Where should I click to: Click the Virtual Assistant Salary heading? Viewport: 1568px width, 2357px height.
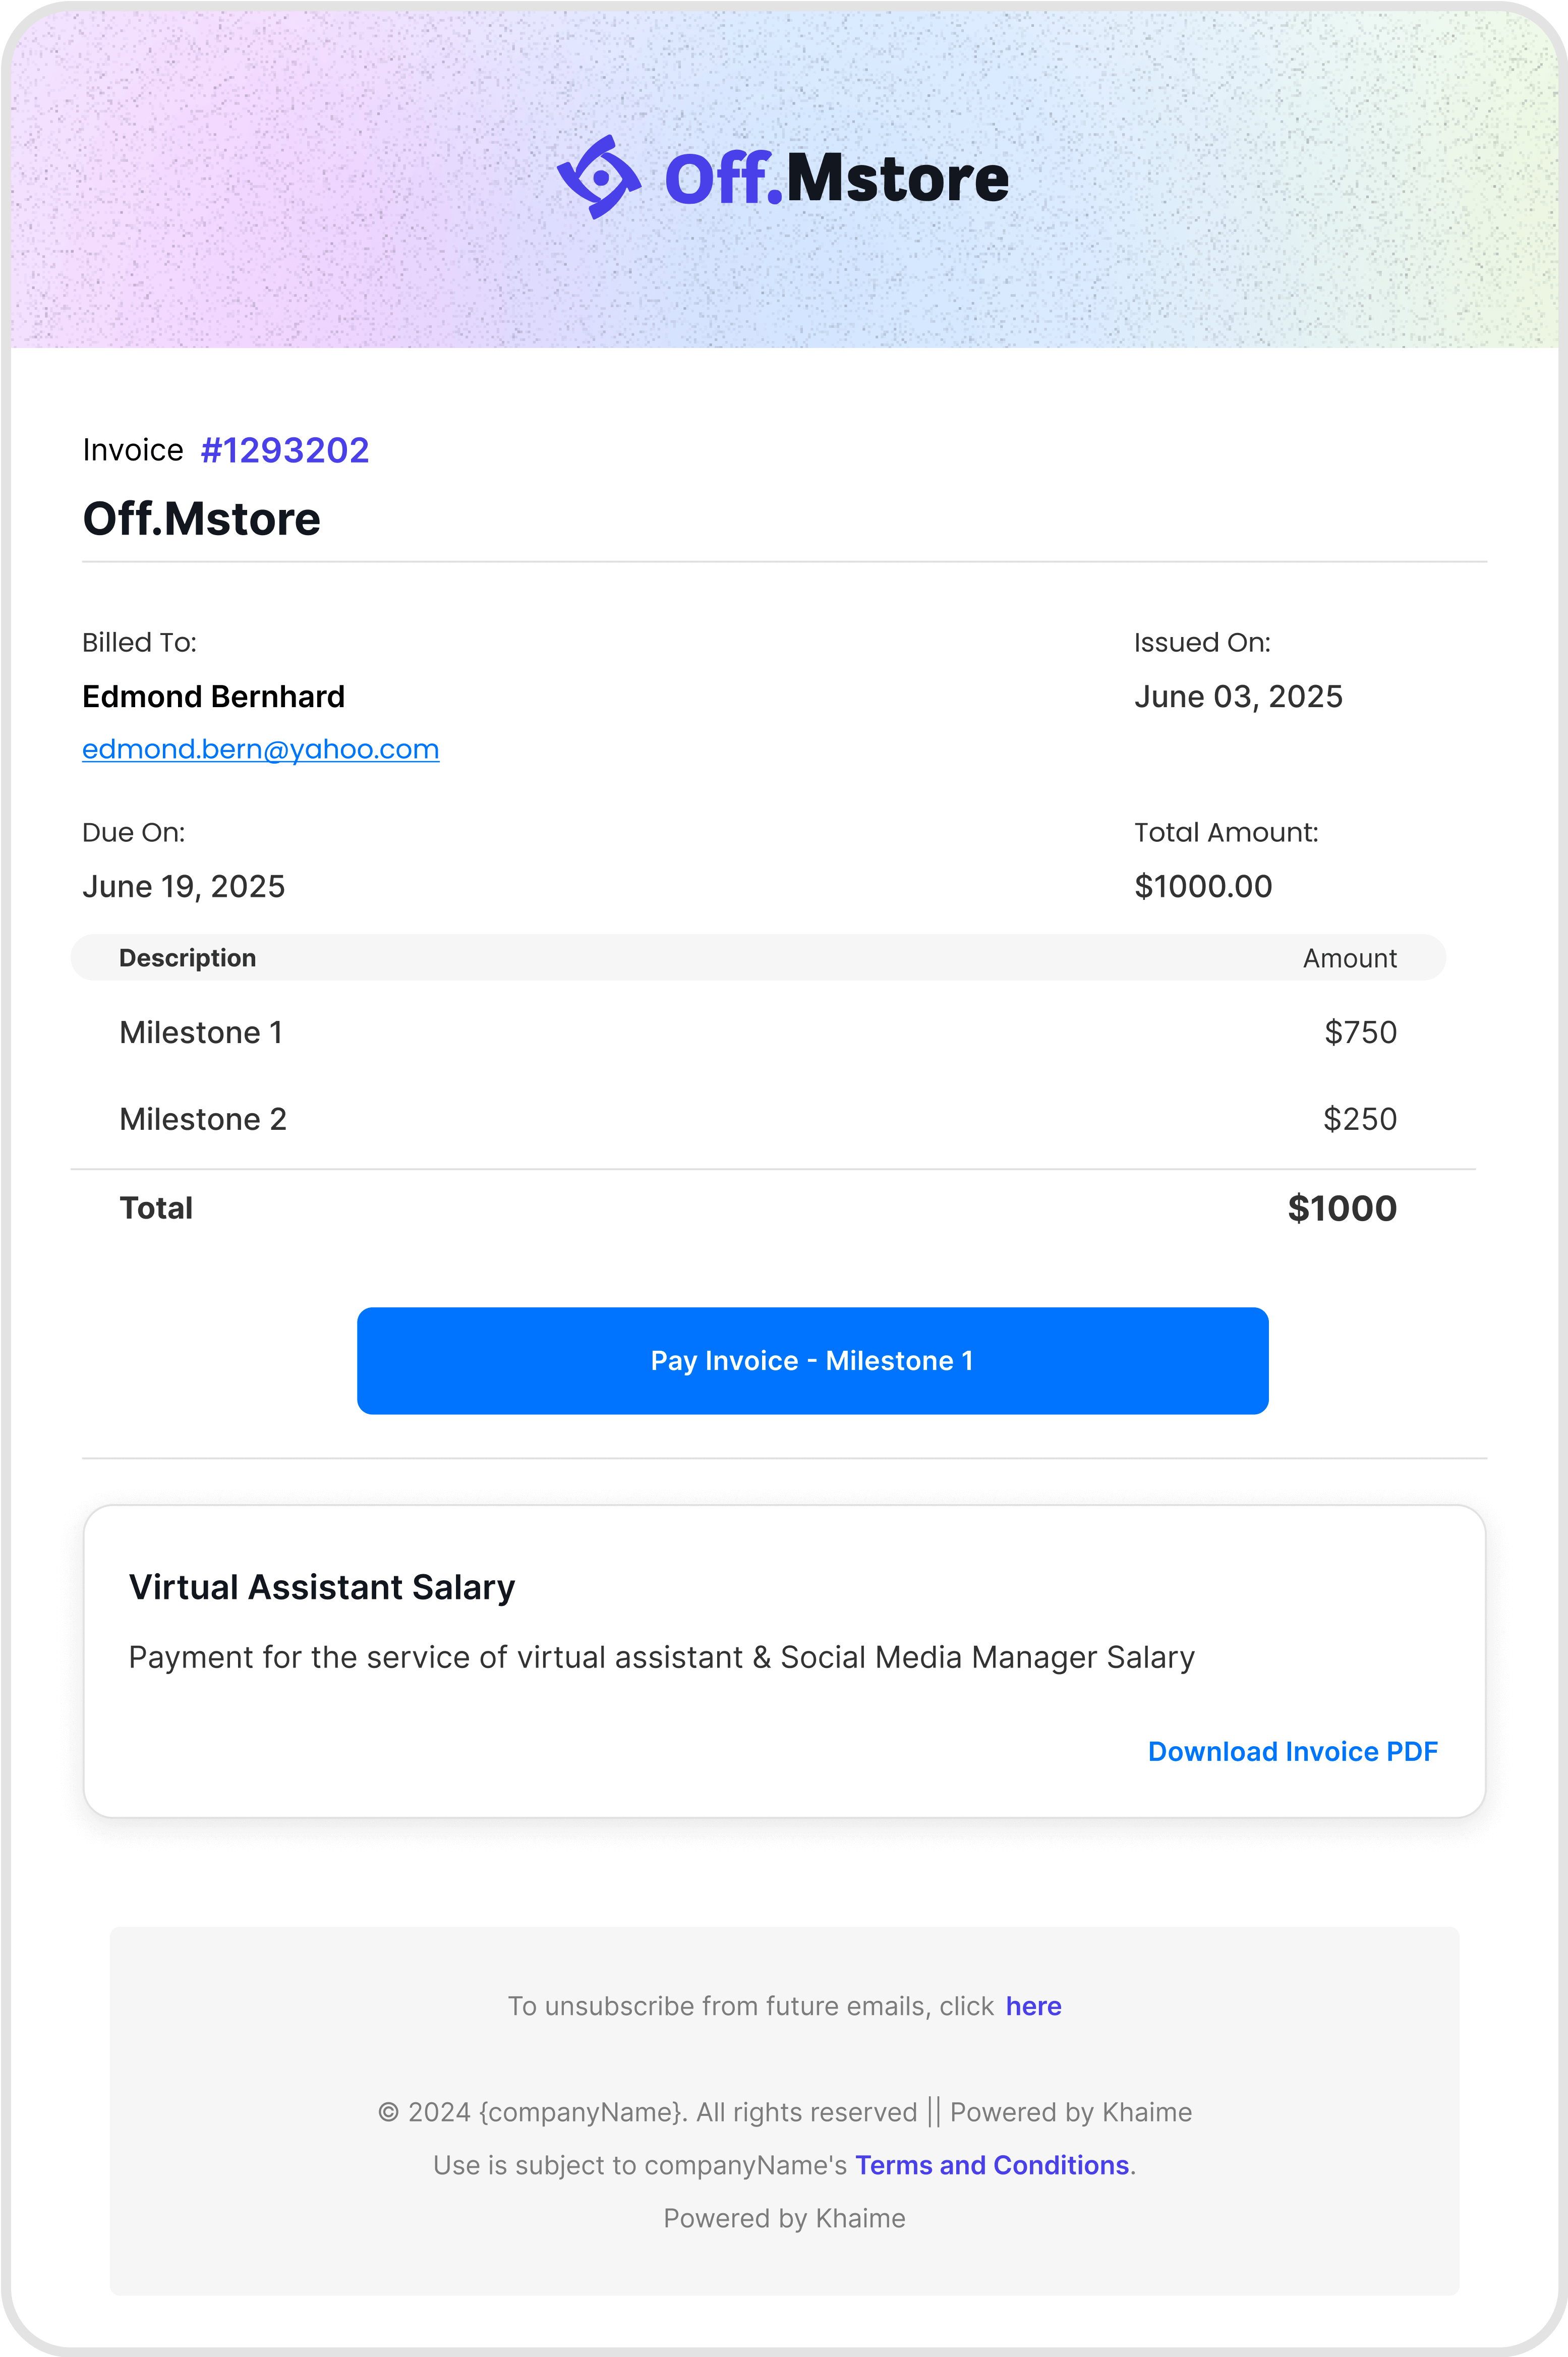(322, 1587)
